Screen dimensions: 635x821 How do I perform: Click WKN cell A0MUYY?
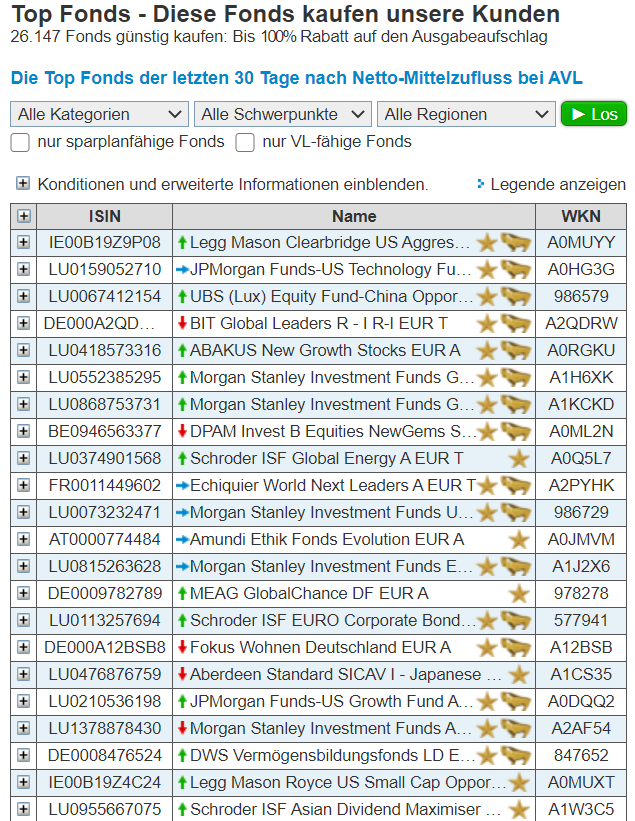(x=581, y=242)
